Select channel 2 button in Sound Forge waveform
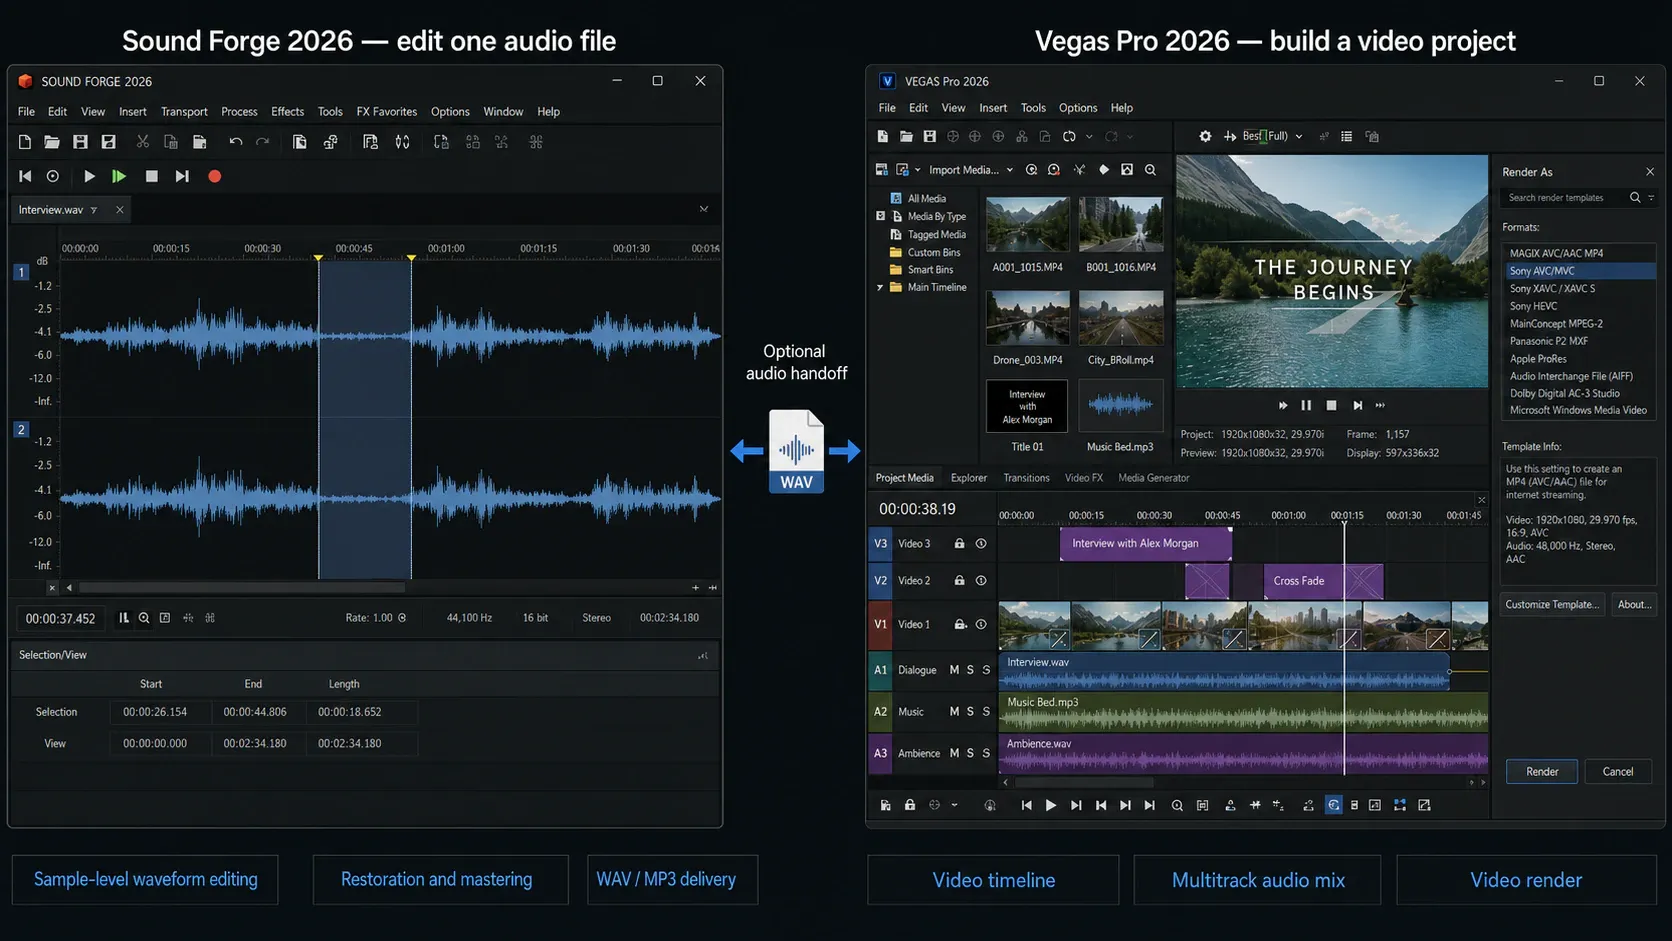The width and height of the screenshot is (1672, 941). 21,429
